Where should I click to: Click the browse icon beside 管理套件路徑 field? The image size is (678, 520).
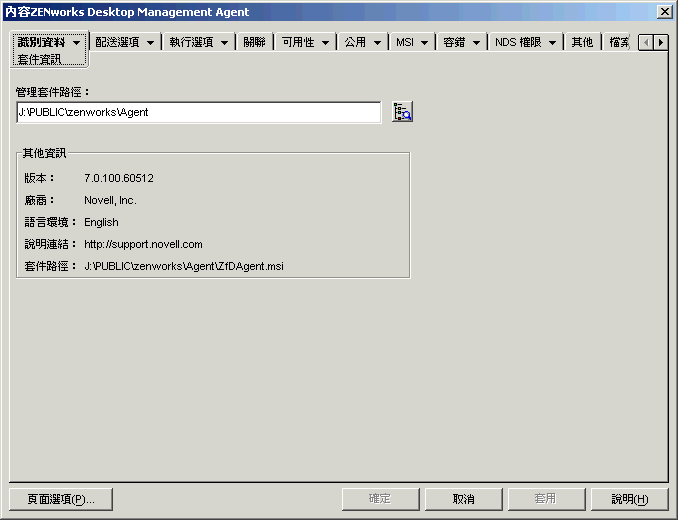coord(402,112)
